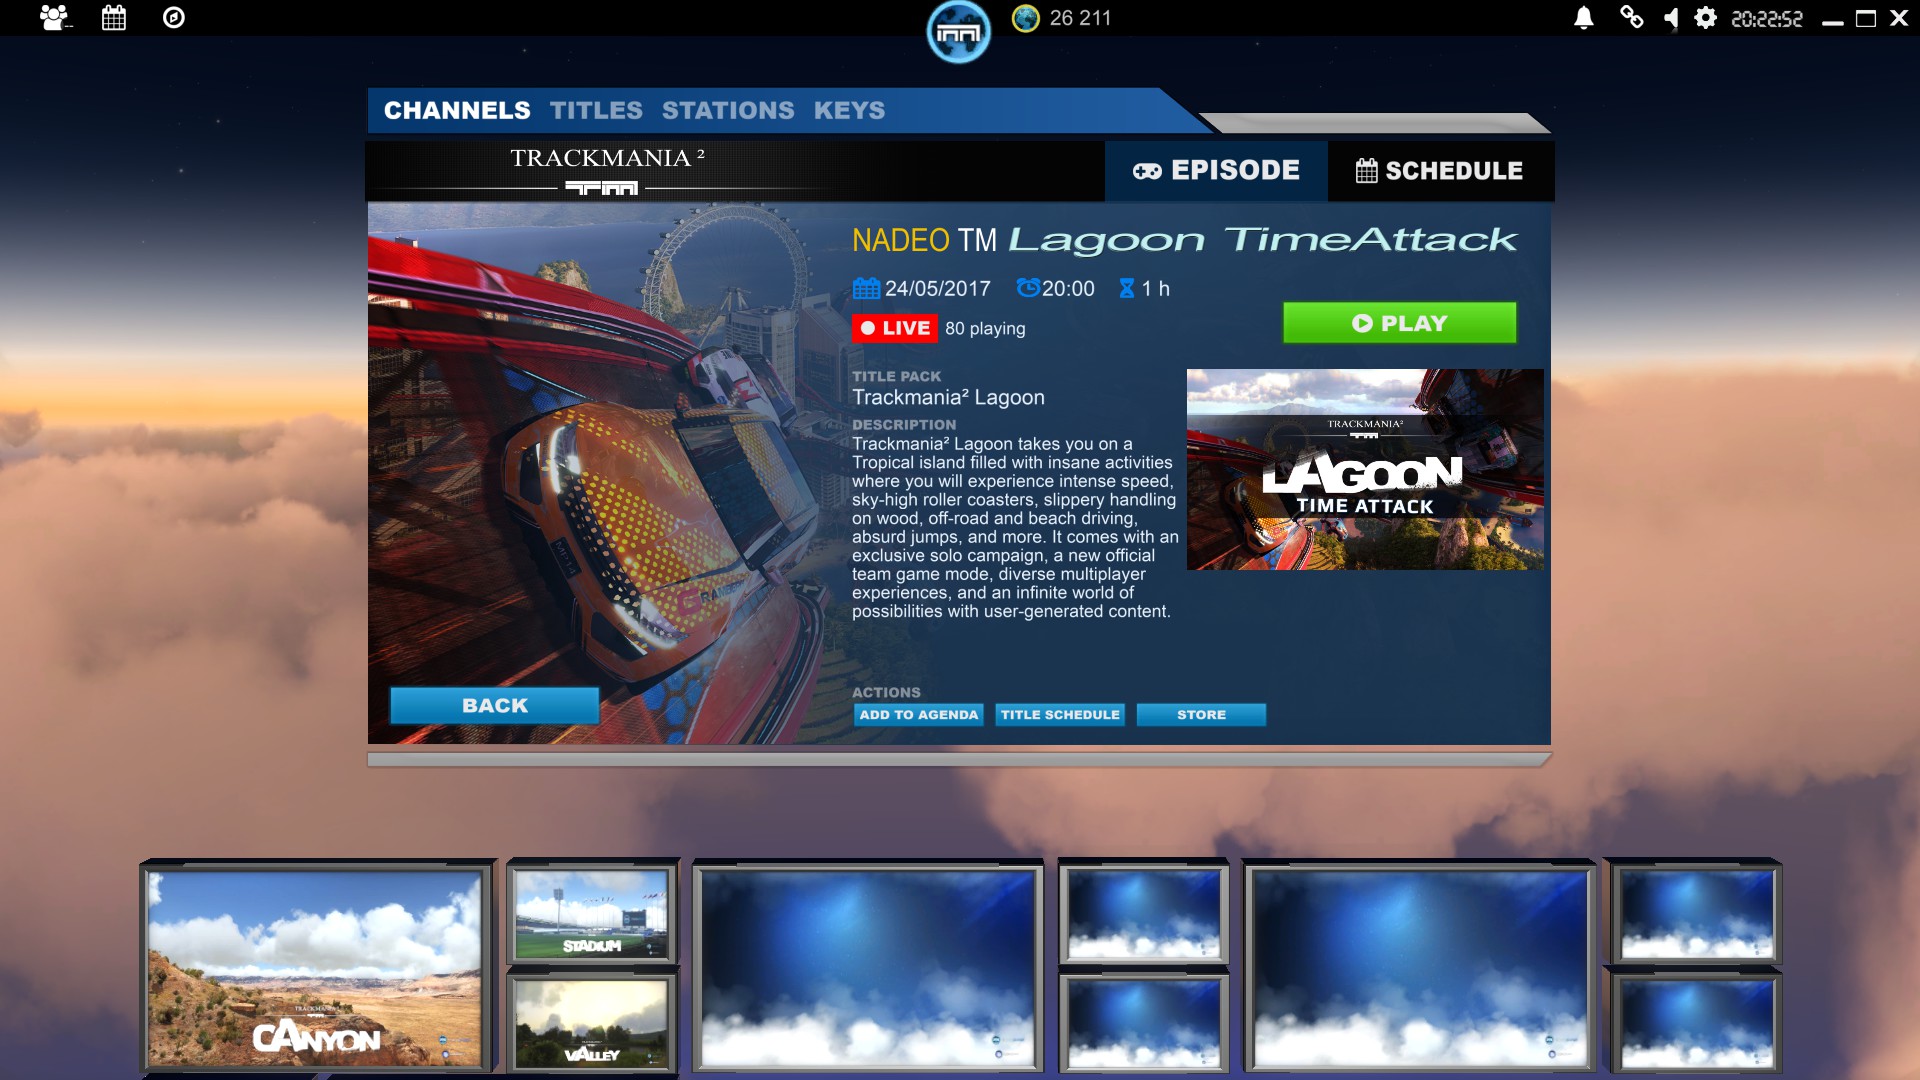Click the compass explore icon
1920x1080 pixels.
(x=174, y=18)
